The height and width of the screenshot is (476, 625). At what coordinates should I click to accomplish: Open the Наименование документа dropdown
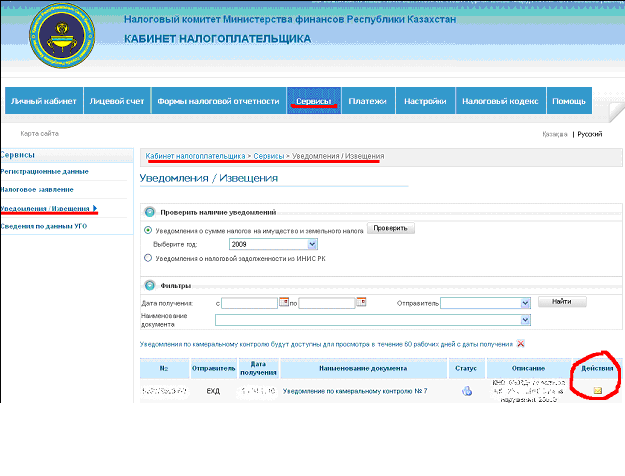(x=373, y=320)
